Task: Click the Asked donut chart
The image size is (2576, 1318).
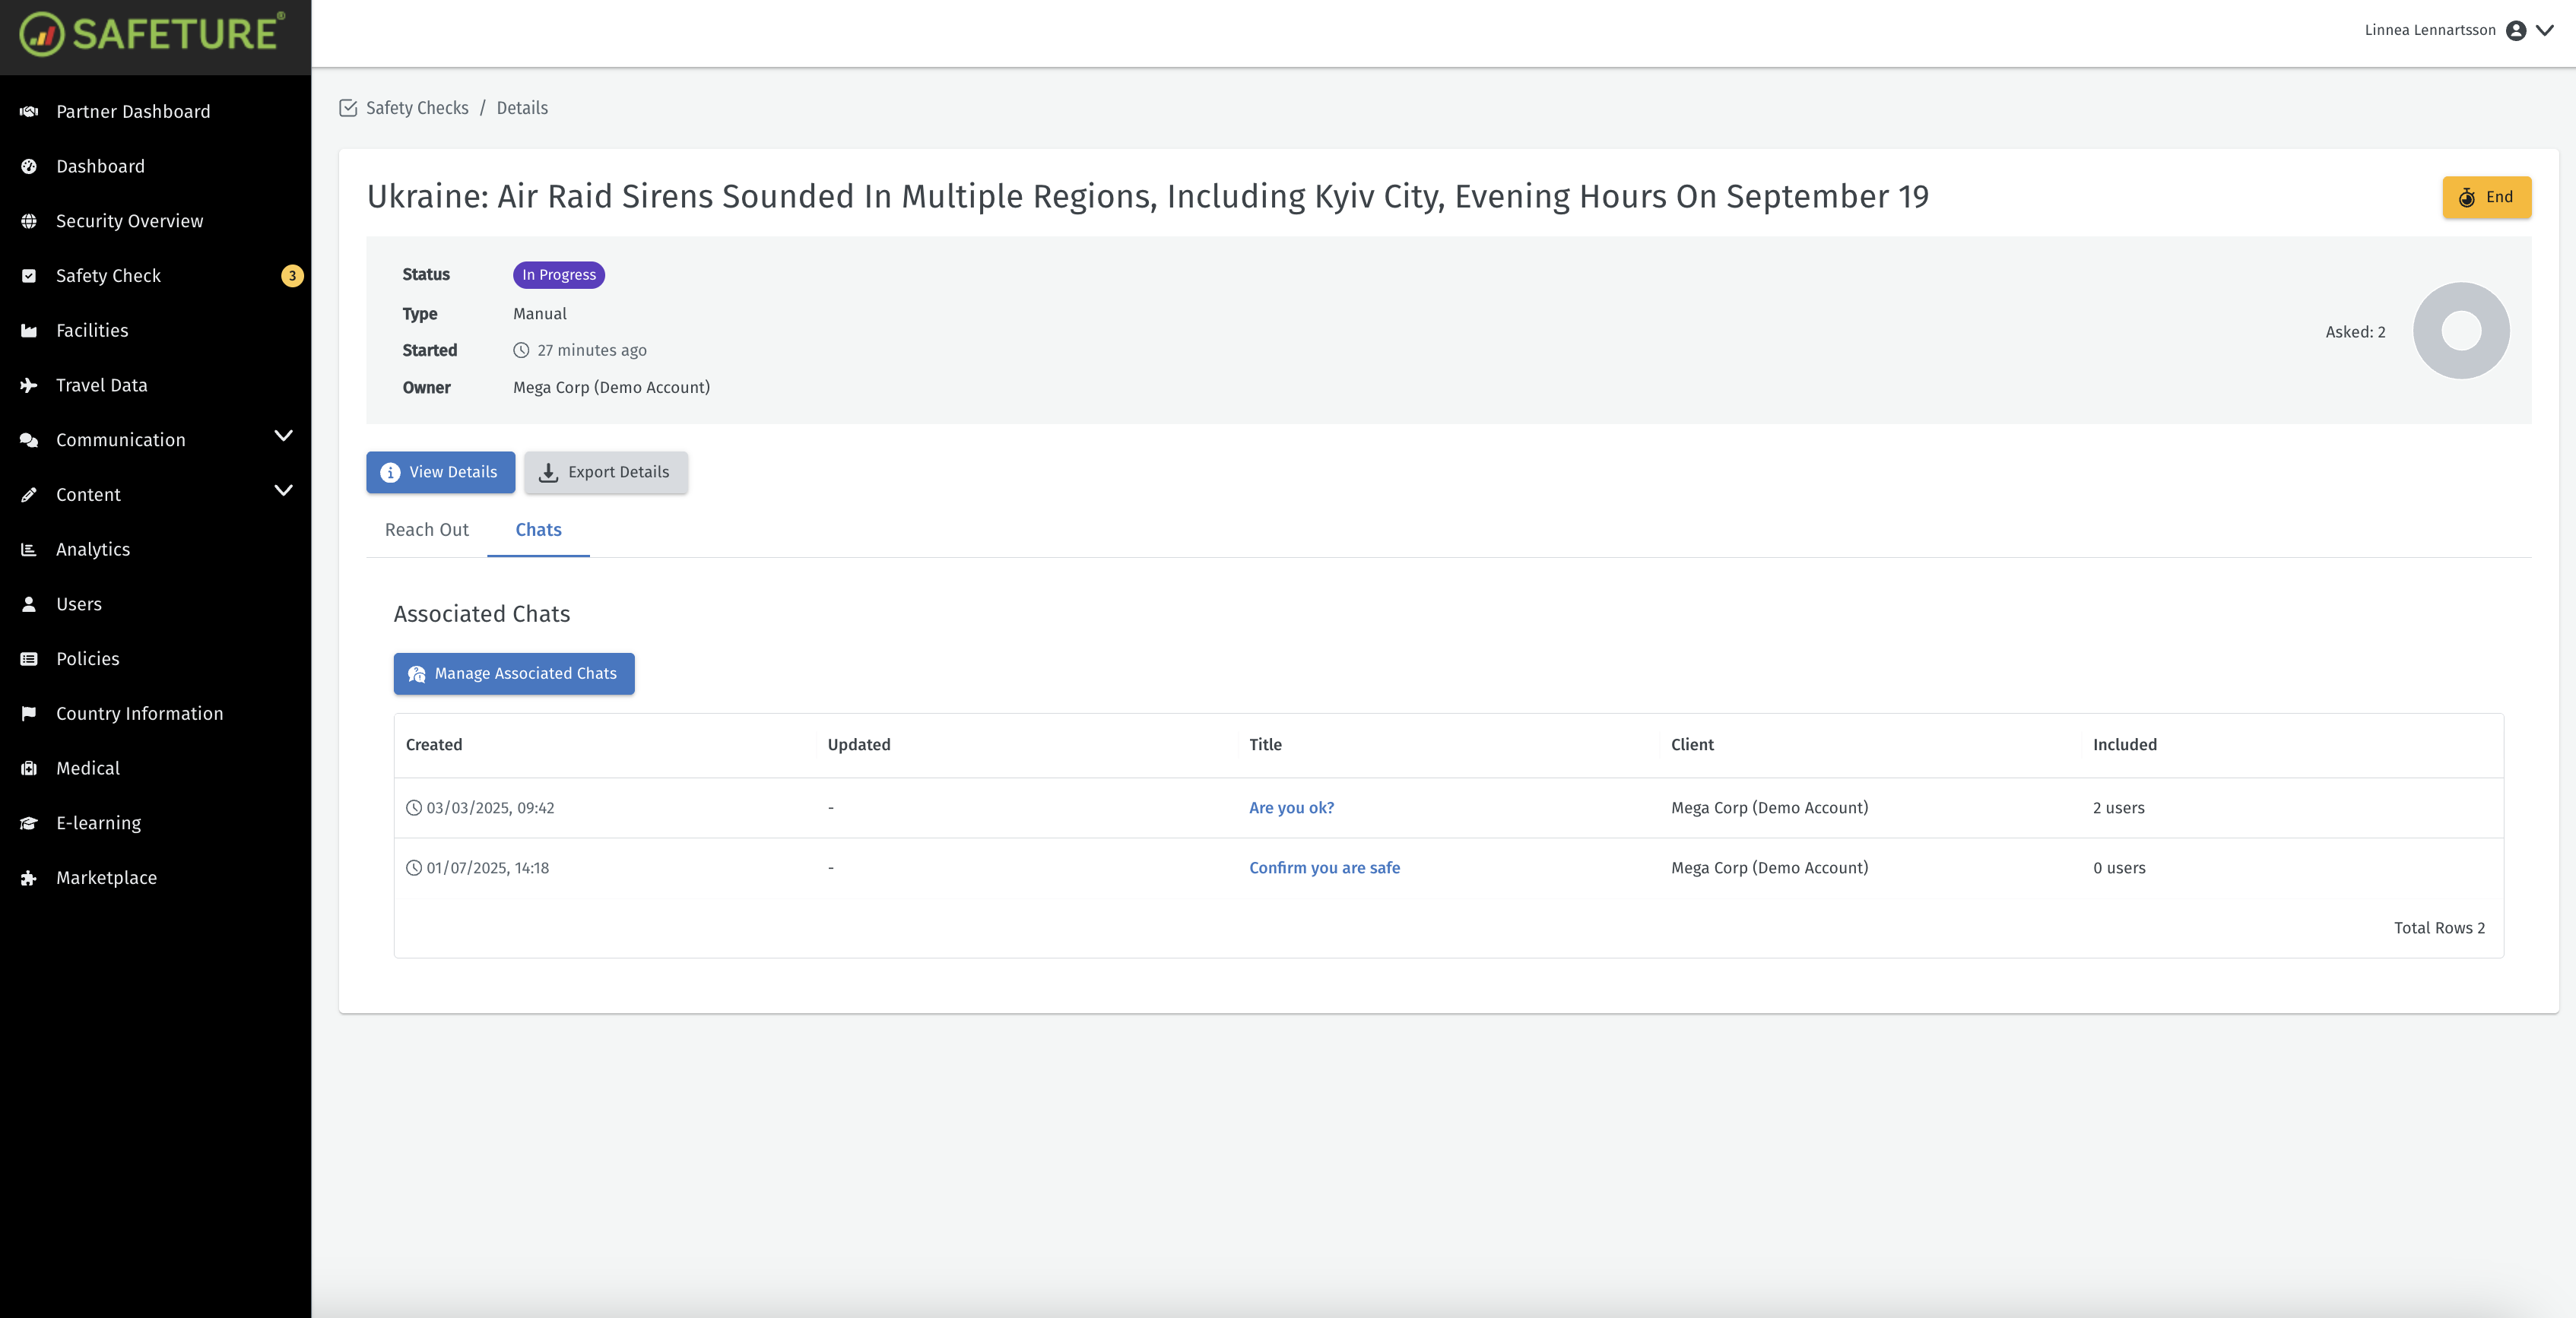Action: 2460,331
